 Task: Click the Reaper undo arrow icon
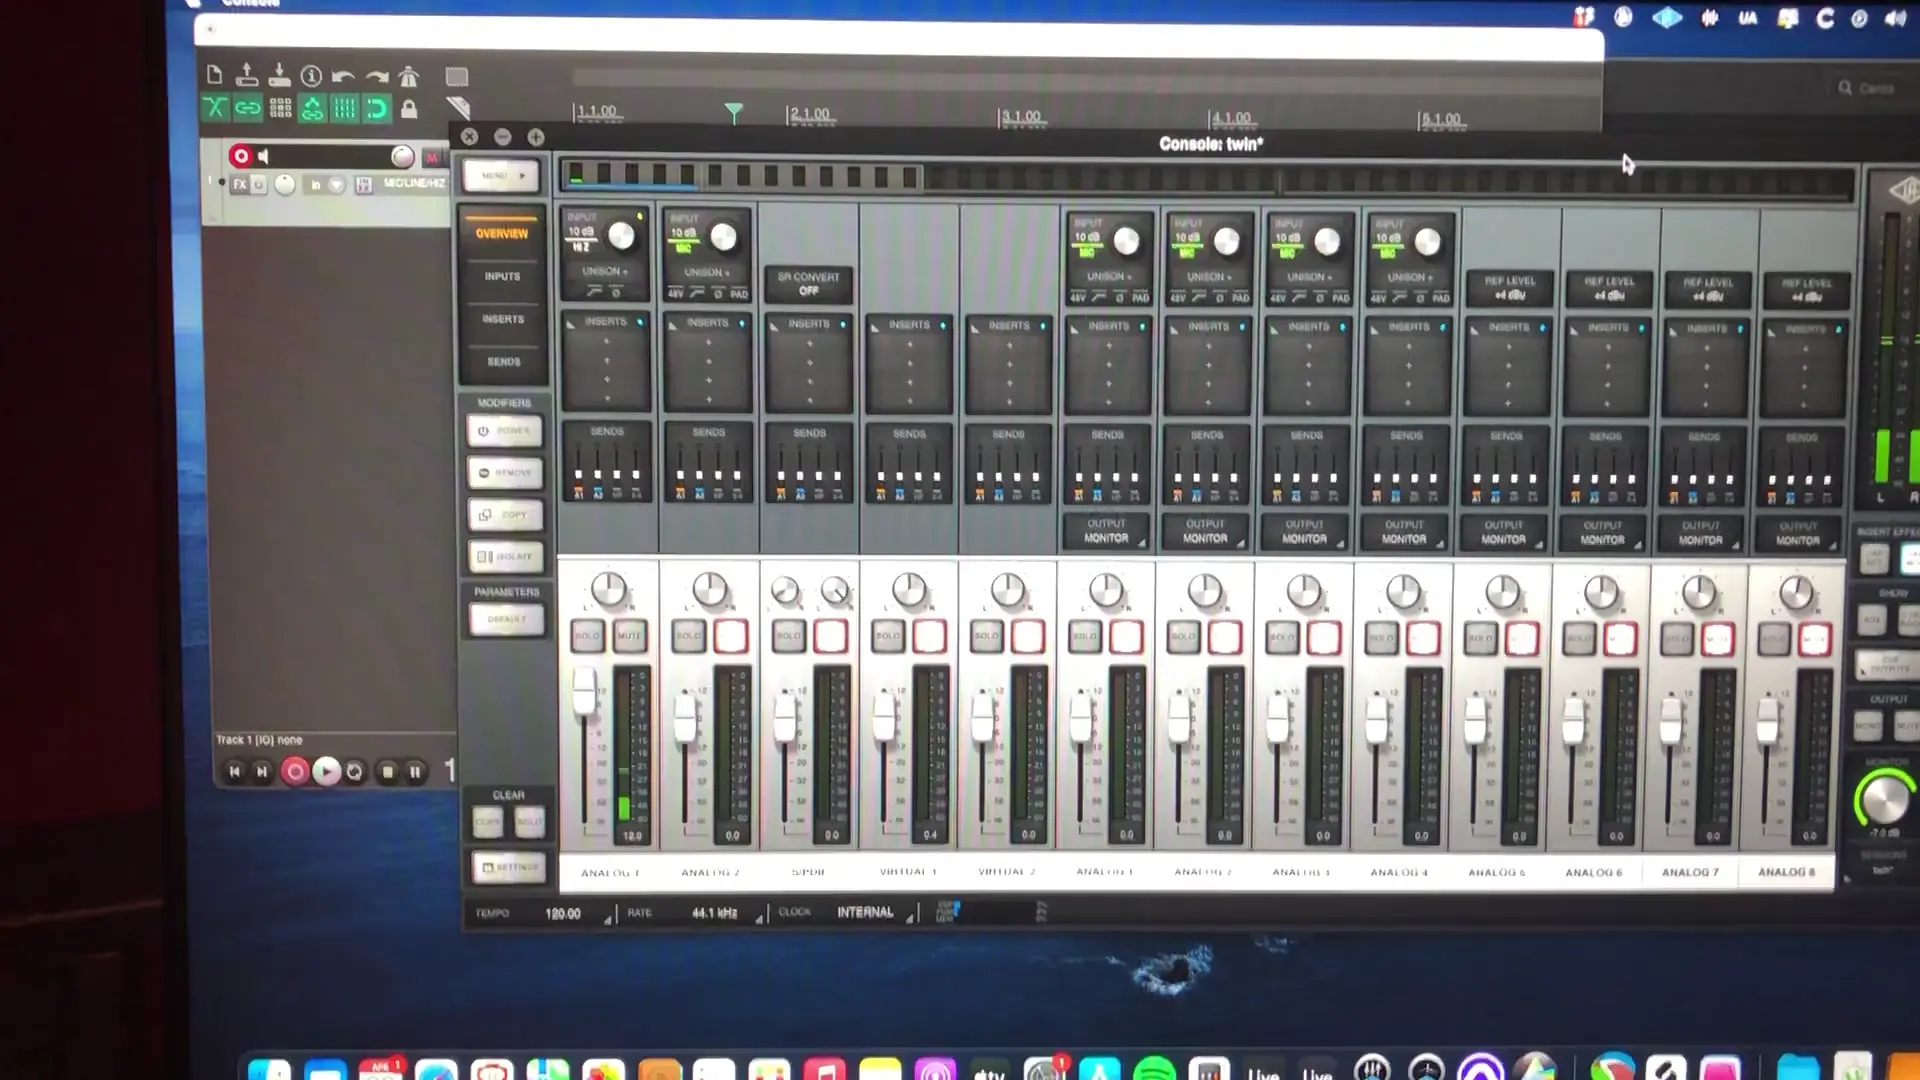point(343,77)
